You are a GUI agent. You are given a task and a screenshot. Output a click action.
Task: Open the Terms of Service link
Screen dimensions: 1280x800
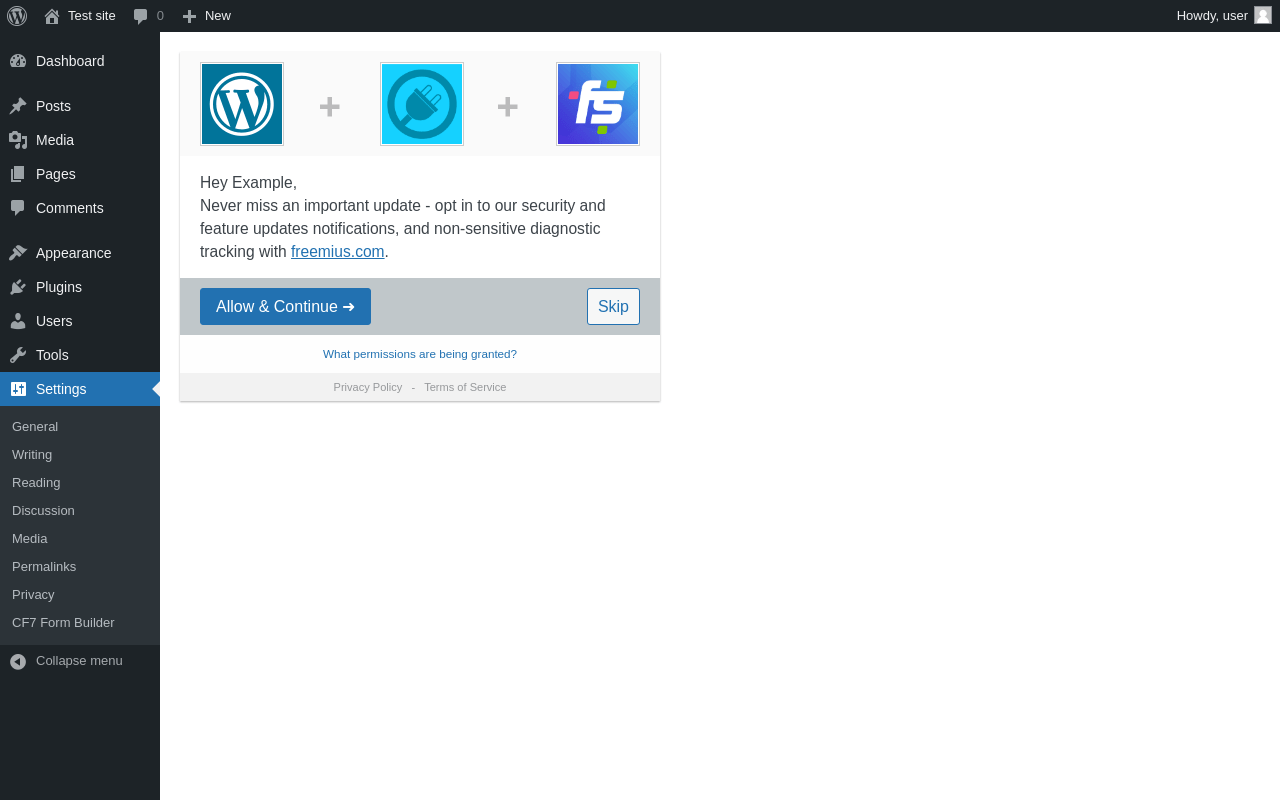click(x=465, y=387)
